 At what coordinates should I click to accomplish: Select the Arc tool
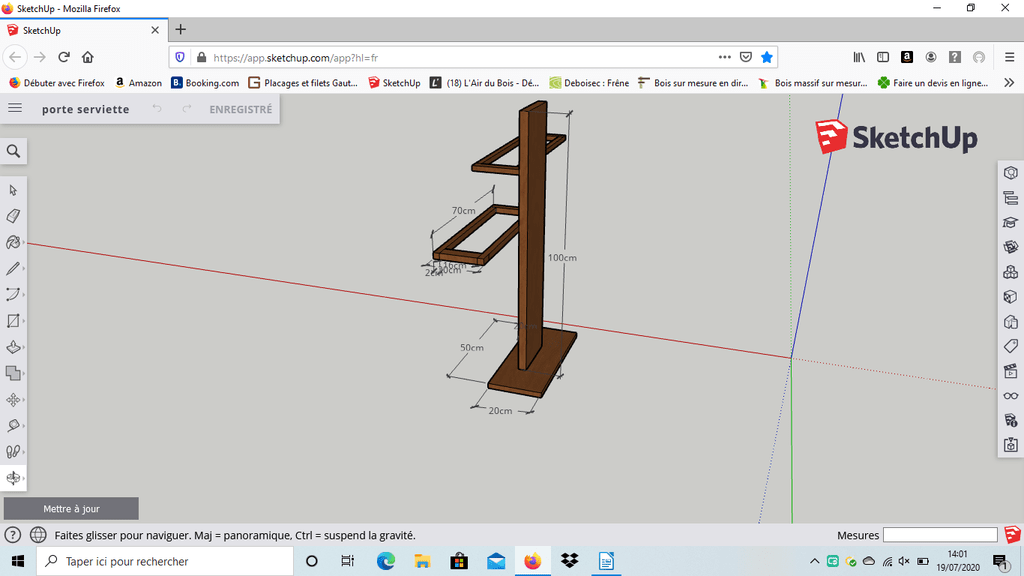[x=13, y=295]
